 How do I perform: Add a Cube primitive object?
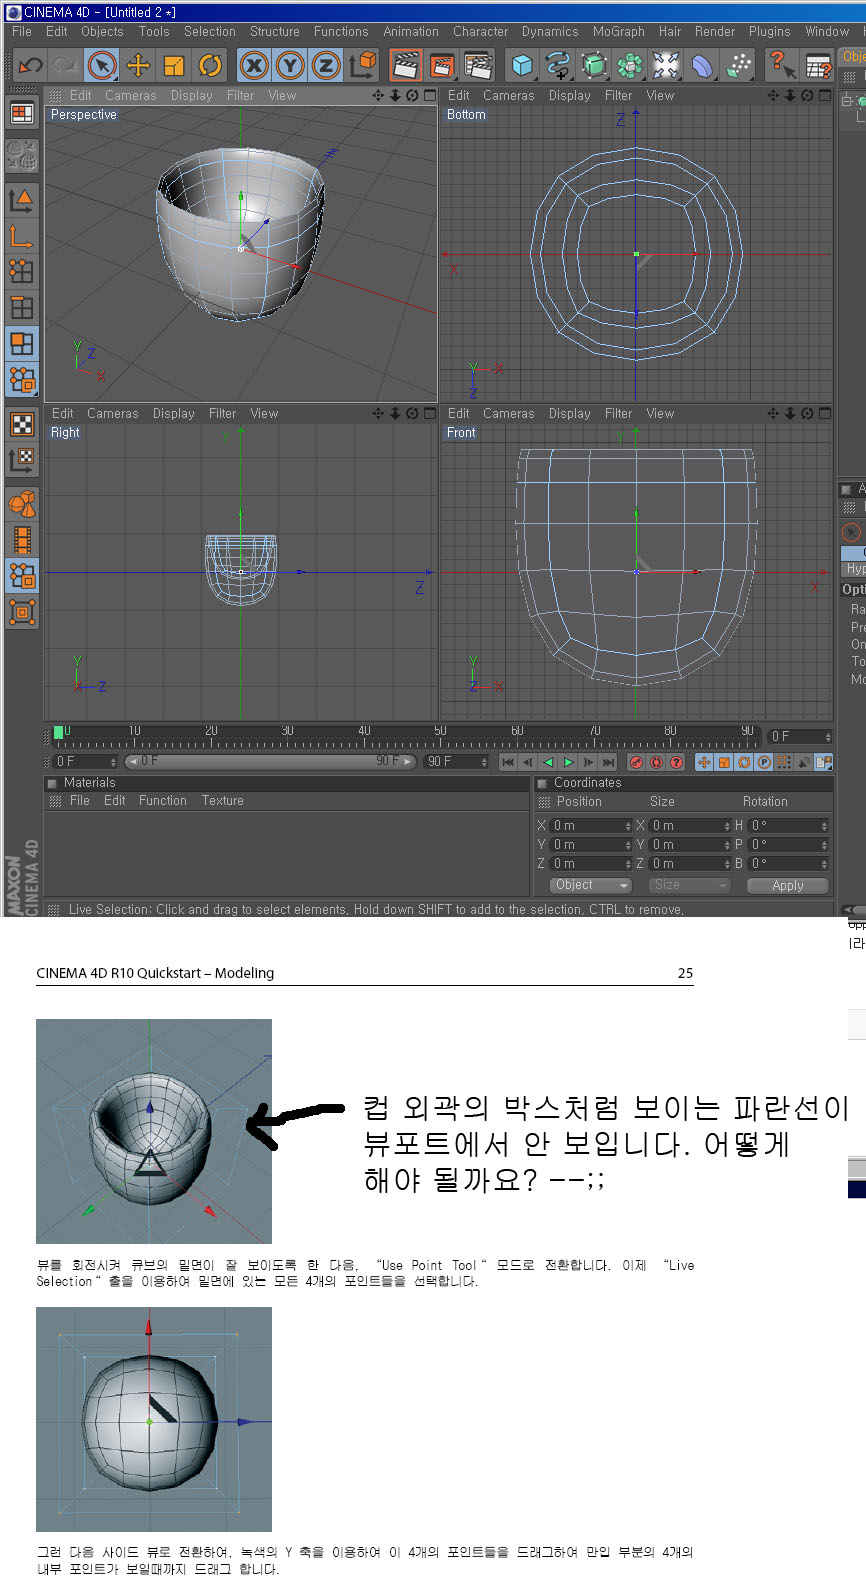point(522,65)
